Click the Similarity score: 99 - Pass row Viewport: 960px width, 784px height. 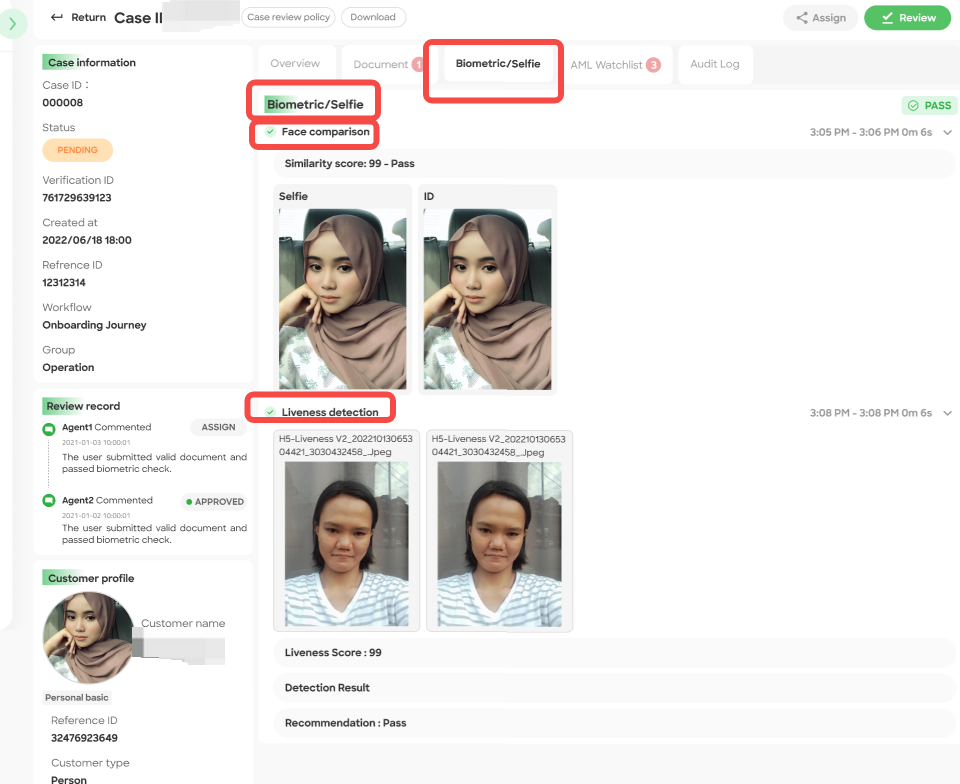click(x=614, y=163)
